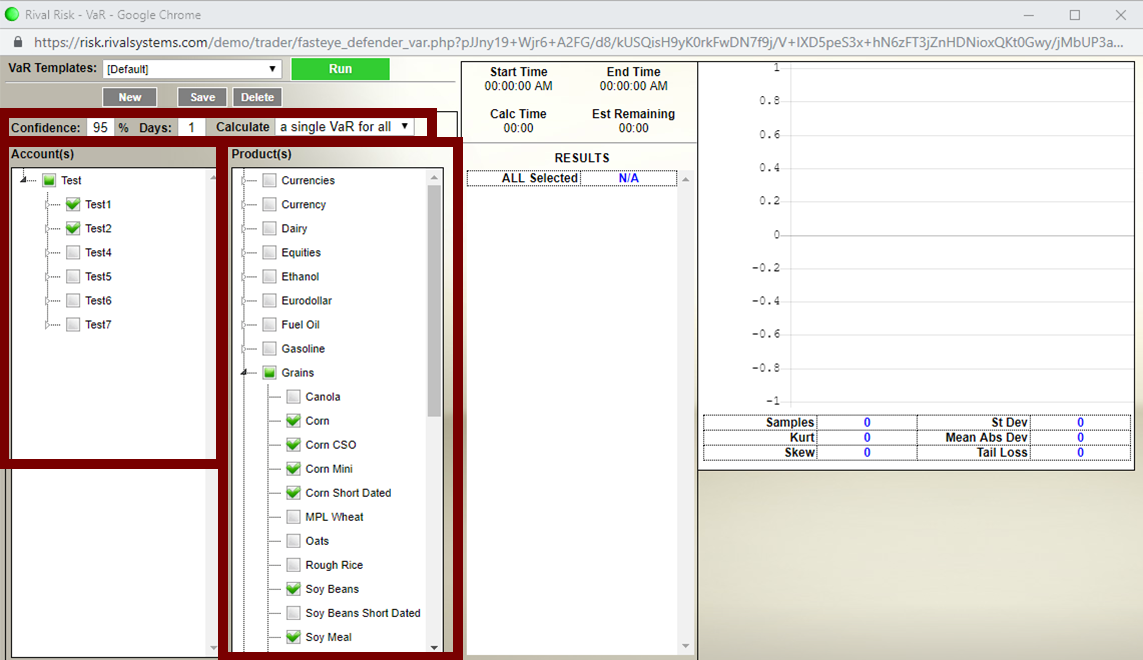Click the New template button
Image resolution: width=1143 pixels, height=660 pixels.
pos(130,97)
